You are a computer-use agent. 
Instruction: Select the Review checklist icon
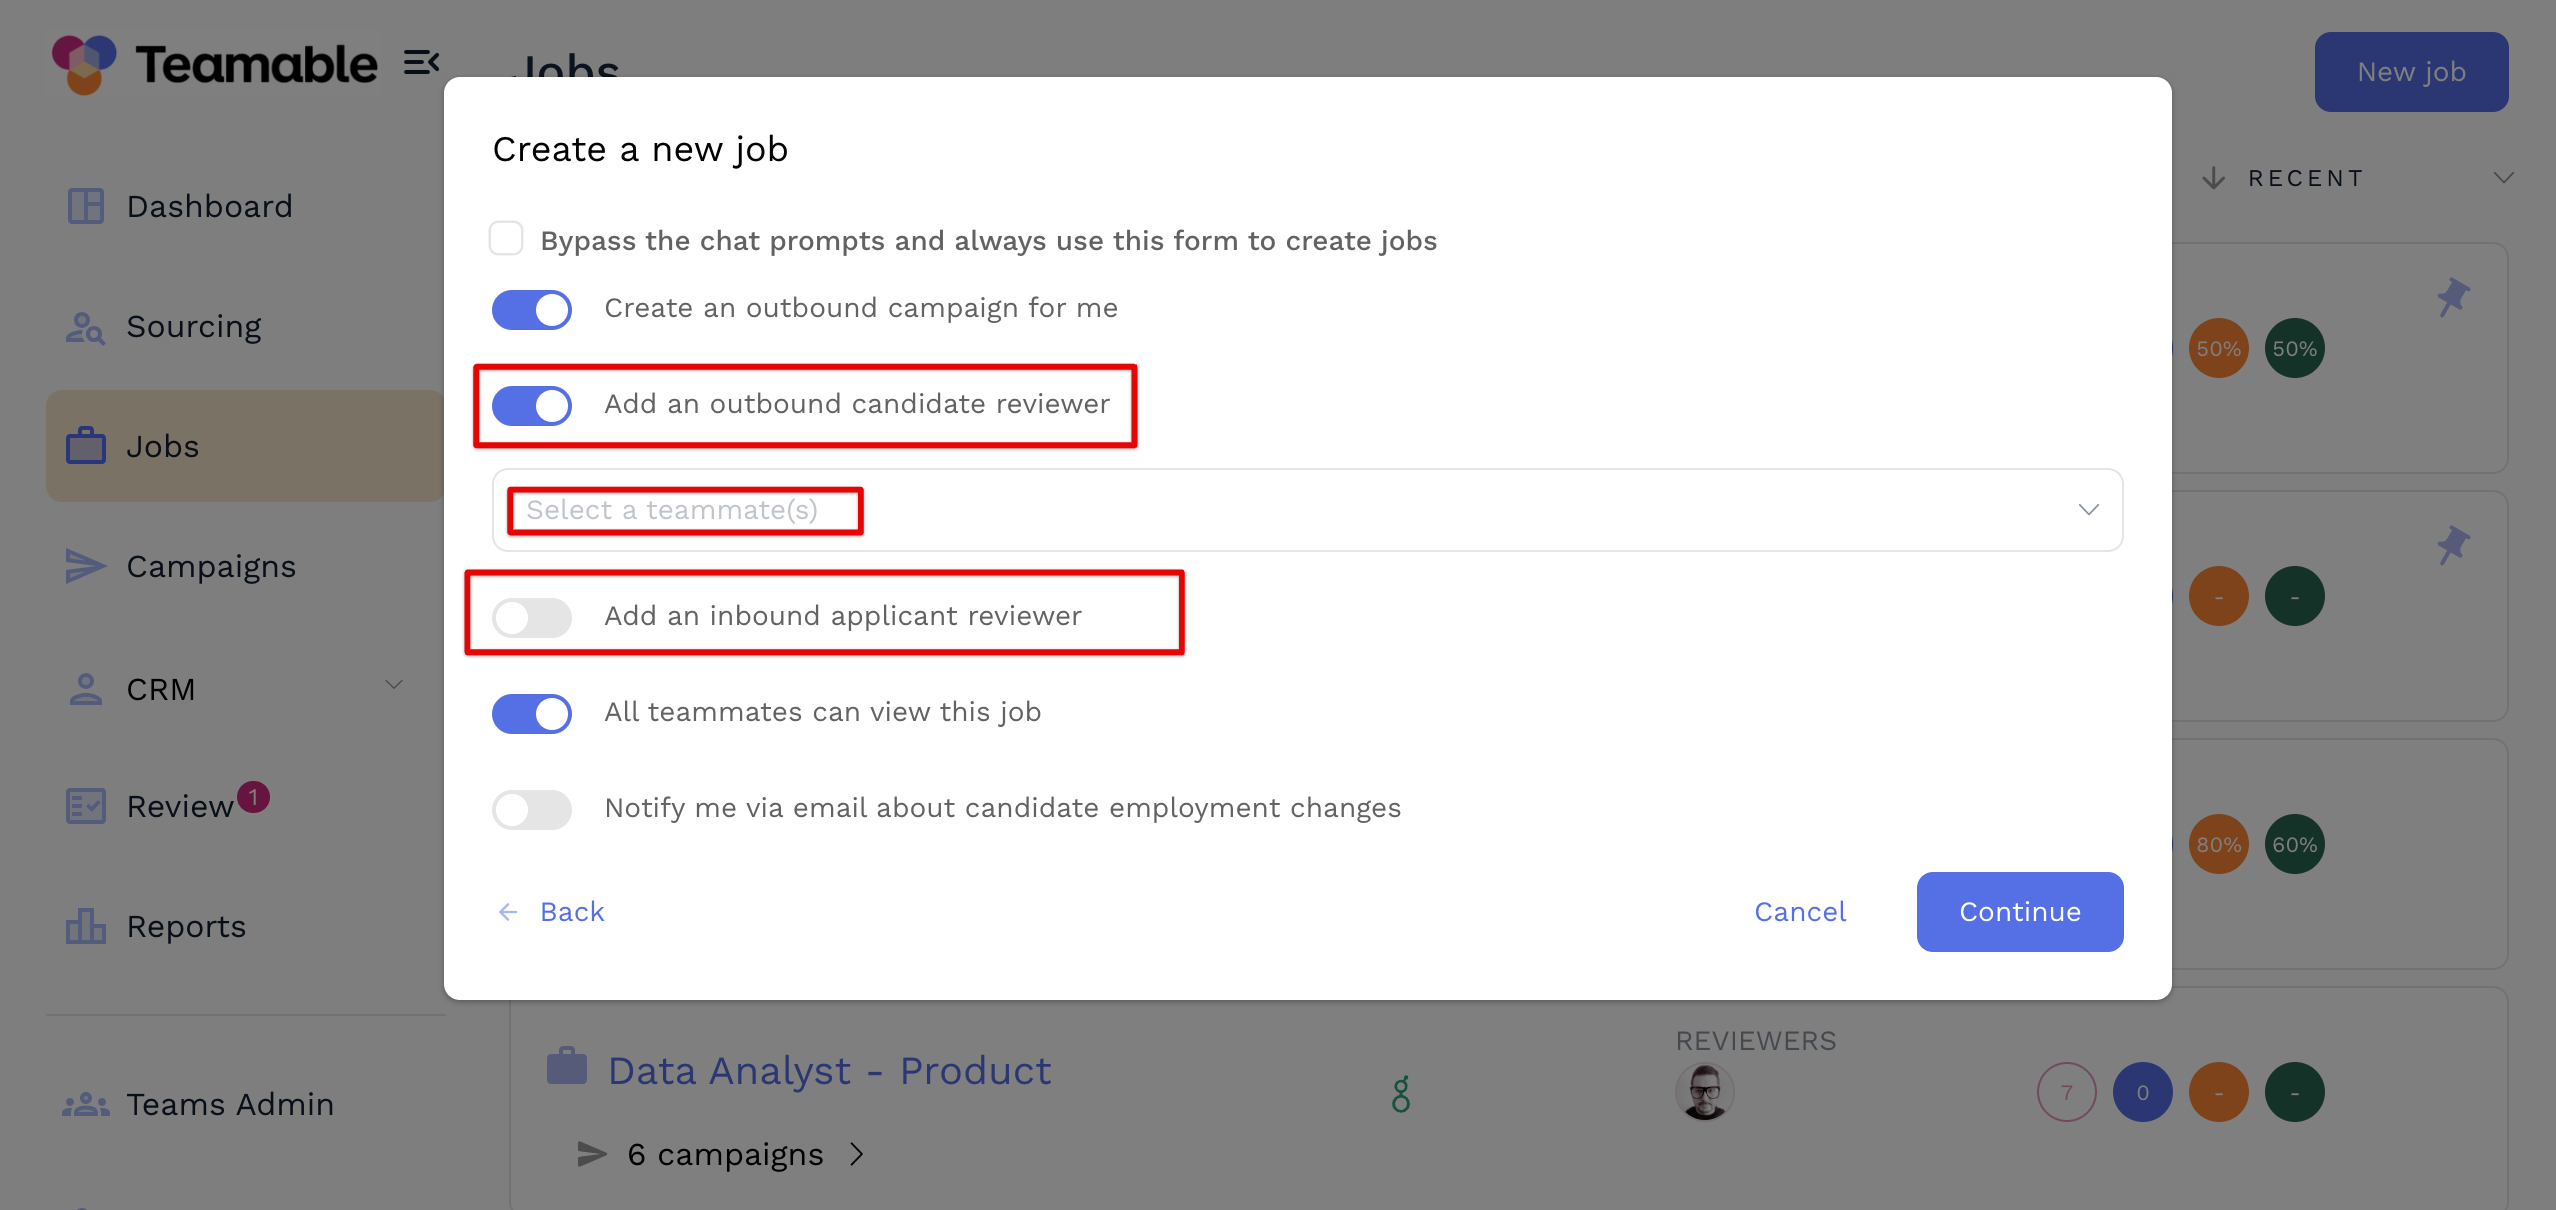(85, 806)
